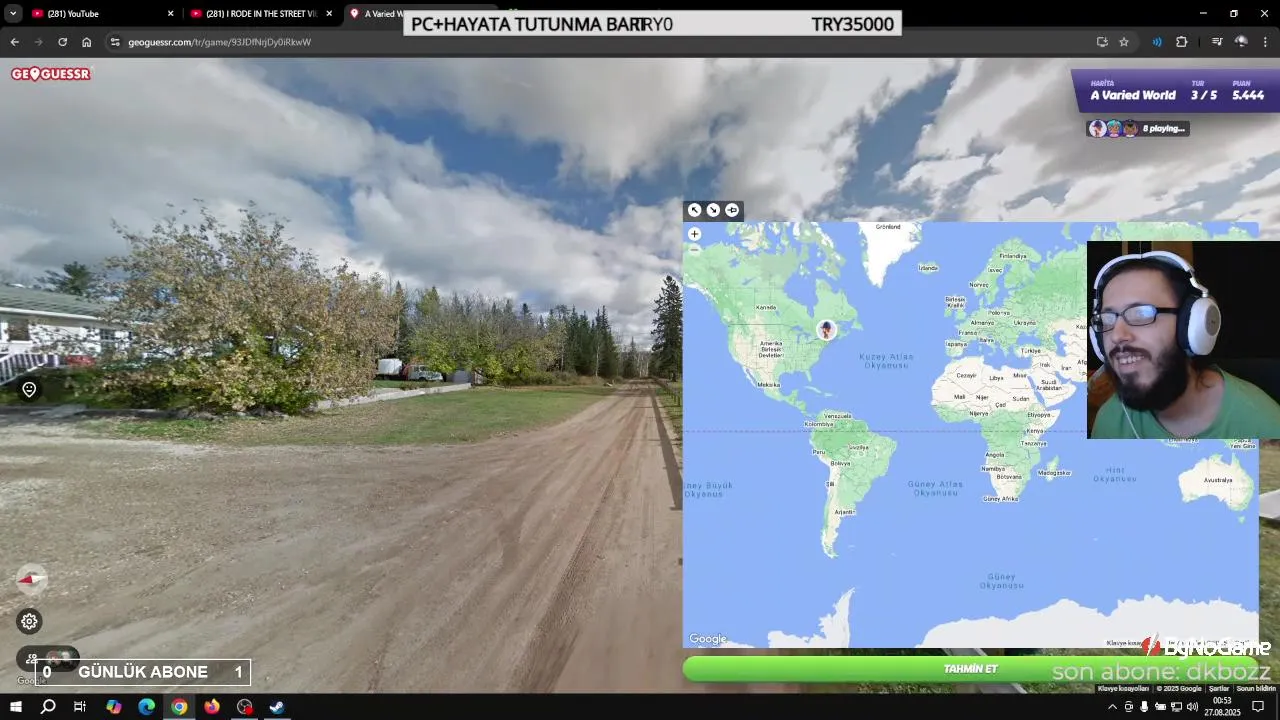Image resolution: width=1280 pixels, height=720 pixels.
Task: Open Copilot app from taskbar
Action: [x=114, y=707]
